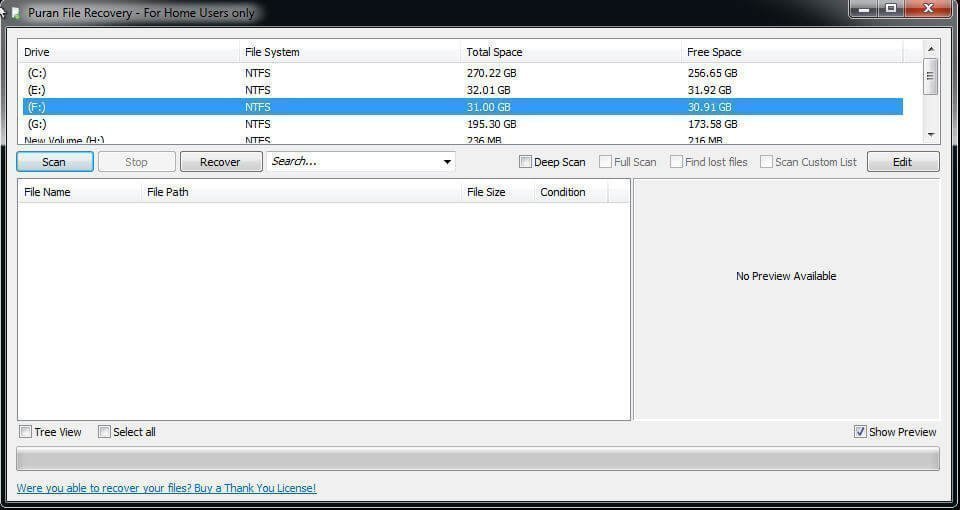
Task: Click the 31.92 GB free space value
Action: click(x=709, y=90)
